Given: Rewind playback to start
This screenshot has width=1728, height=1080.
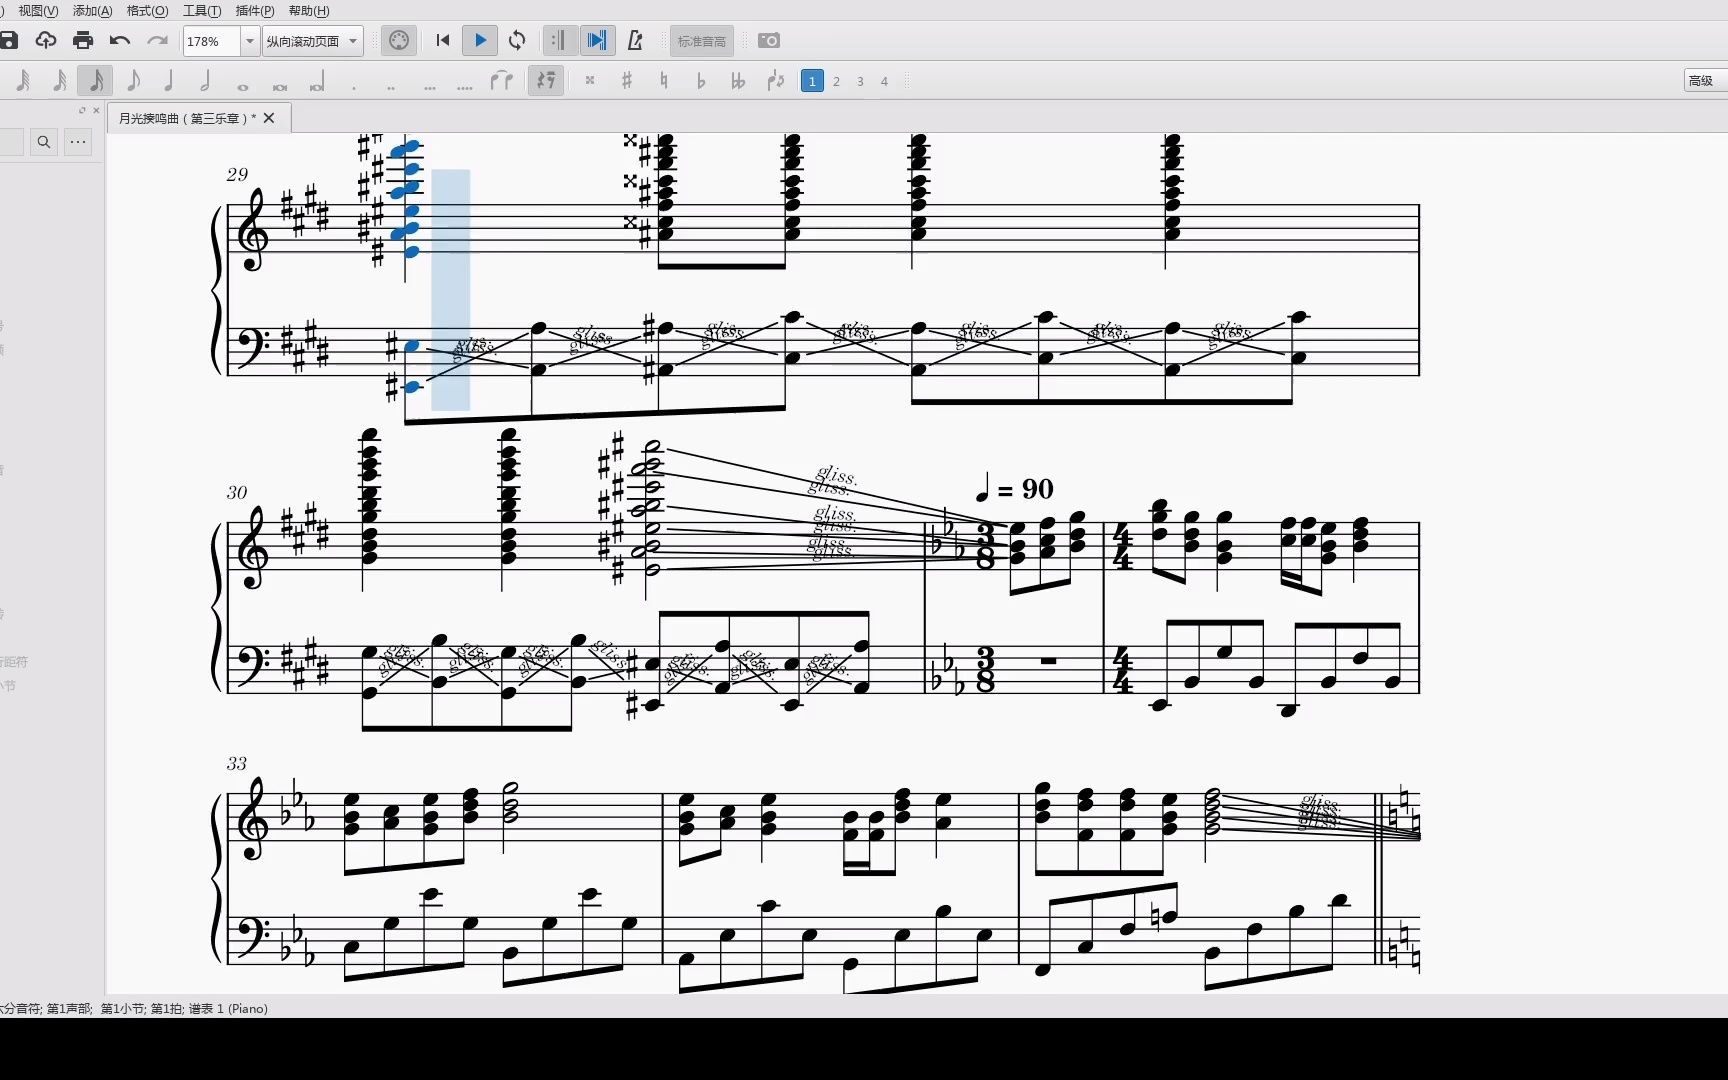Looking at the screenshot, I should coord(443,40).
